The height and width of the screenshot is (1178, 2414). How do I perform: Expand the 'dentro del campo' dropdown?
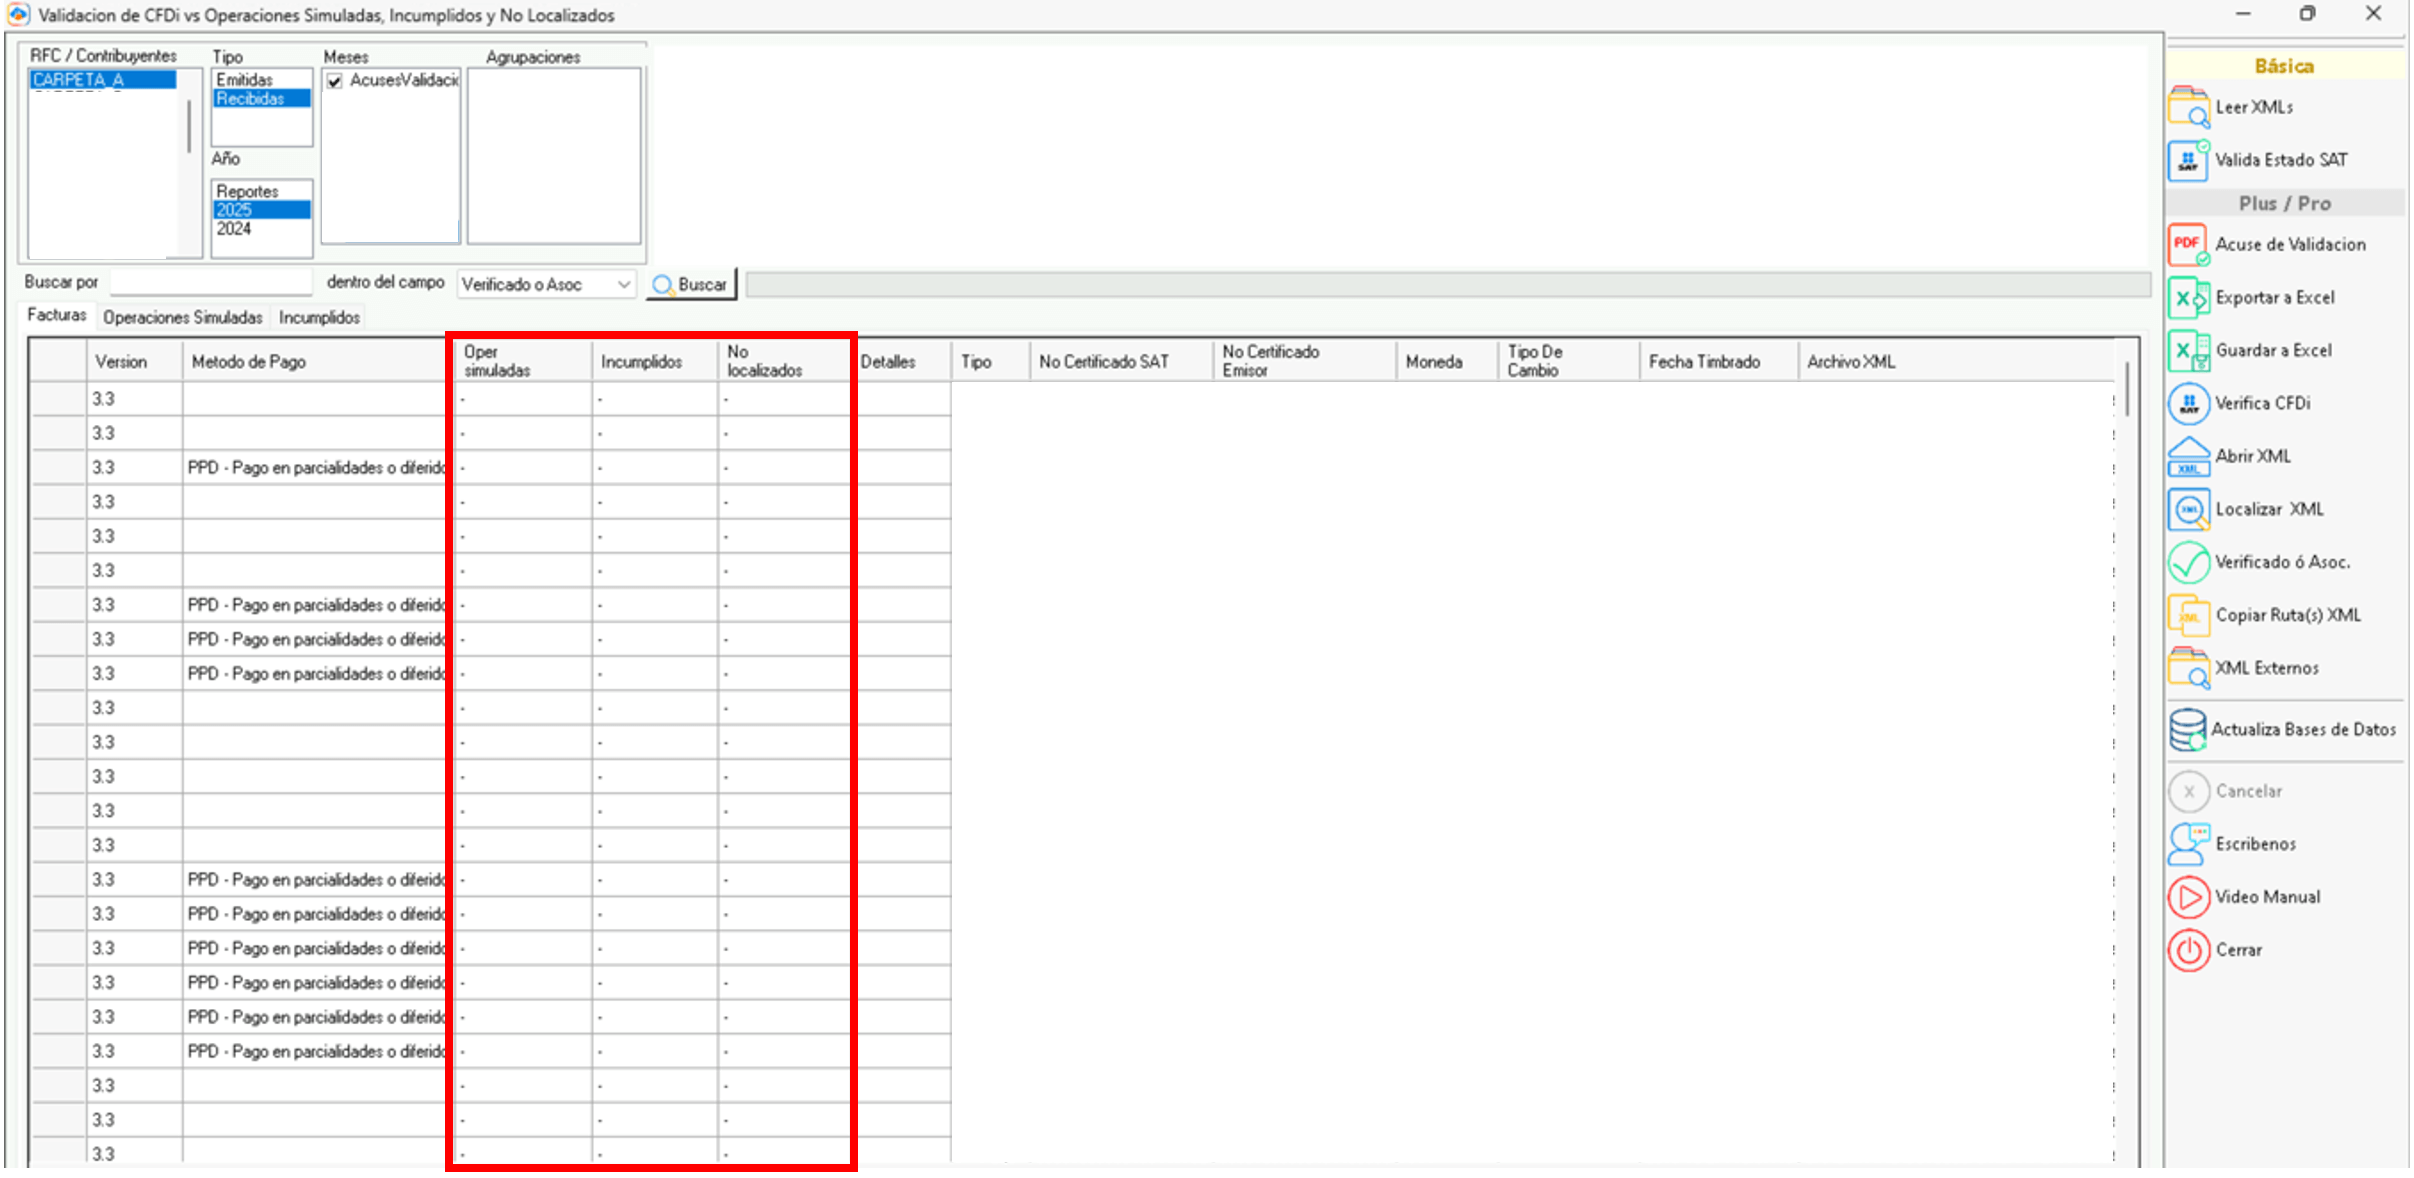pyautogui.click(x=624, y=285)
